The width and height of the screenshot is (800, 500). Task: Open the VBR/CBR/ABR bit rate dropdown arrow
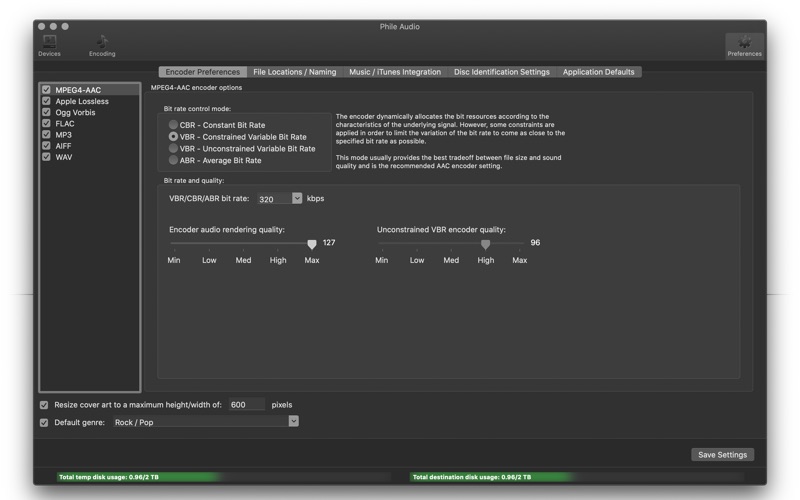297,198
